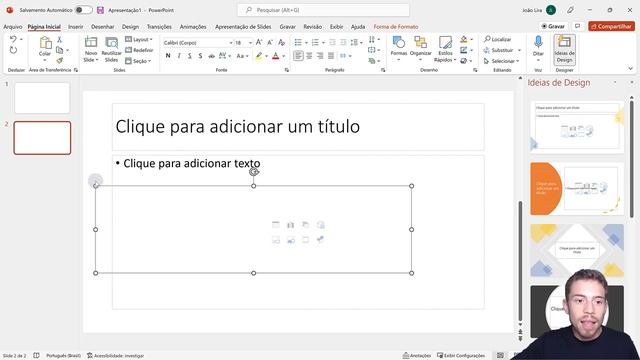Click the Convert to SmartArt icon
Image resolution: width=640 pixels, height=360 pixels.
(372, 61)
